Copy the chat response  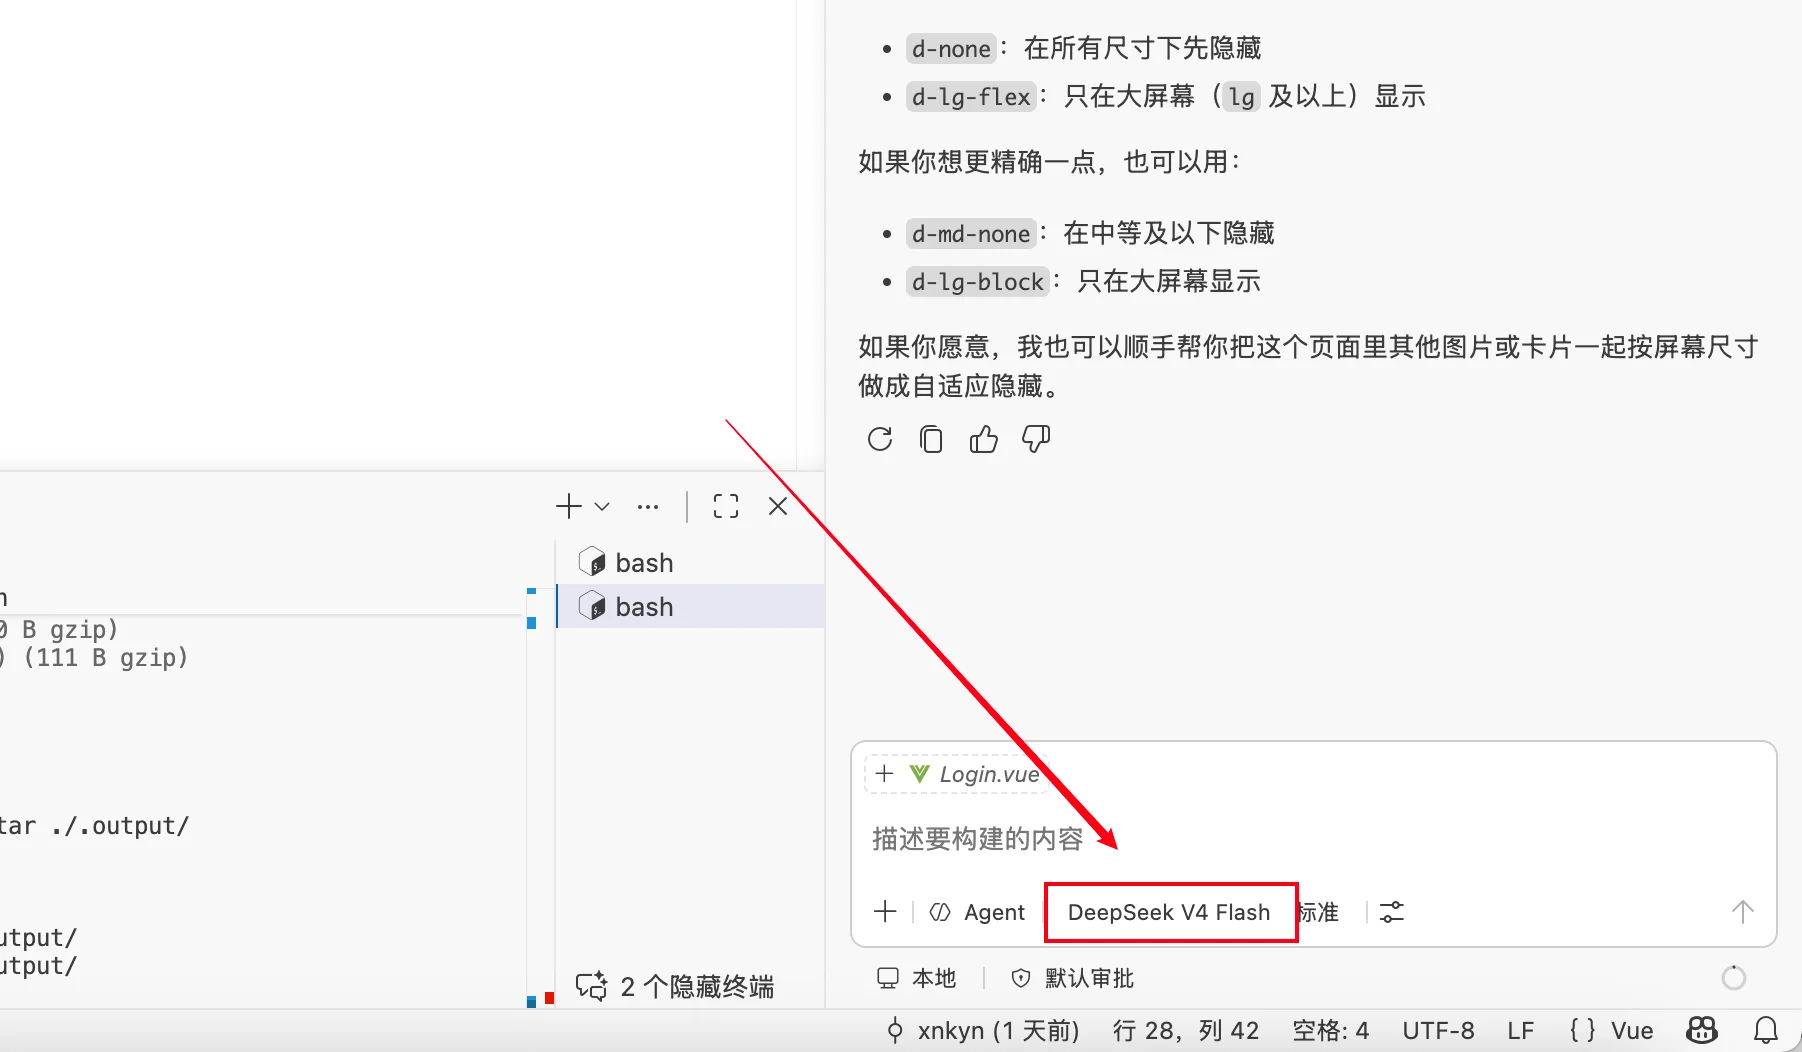click(931, 439)
